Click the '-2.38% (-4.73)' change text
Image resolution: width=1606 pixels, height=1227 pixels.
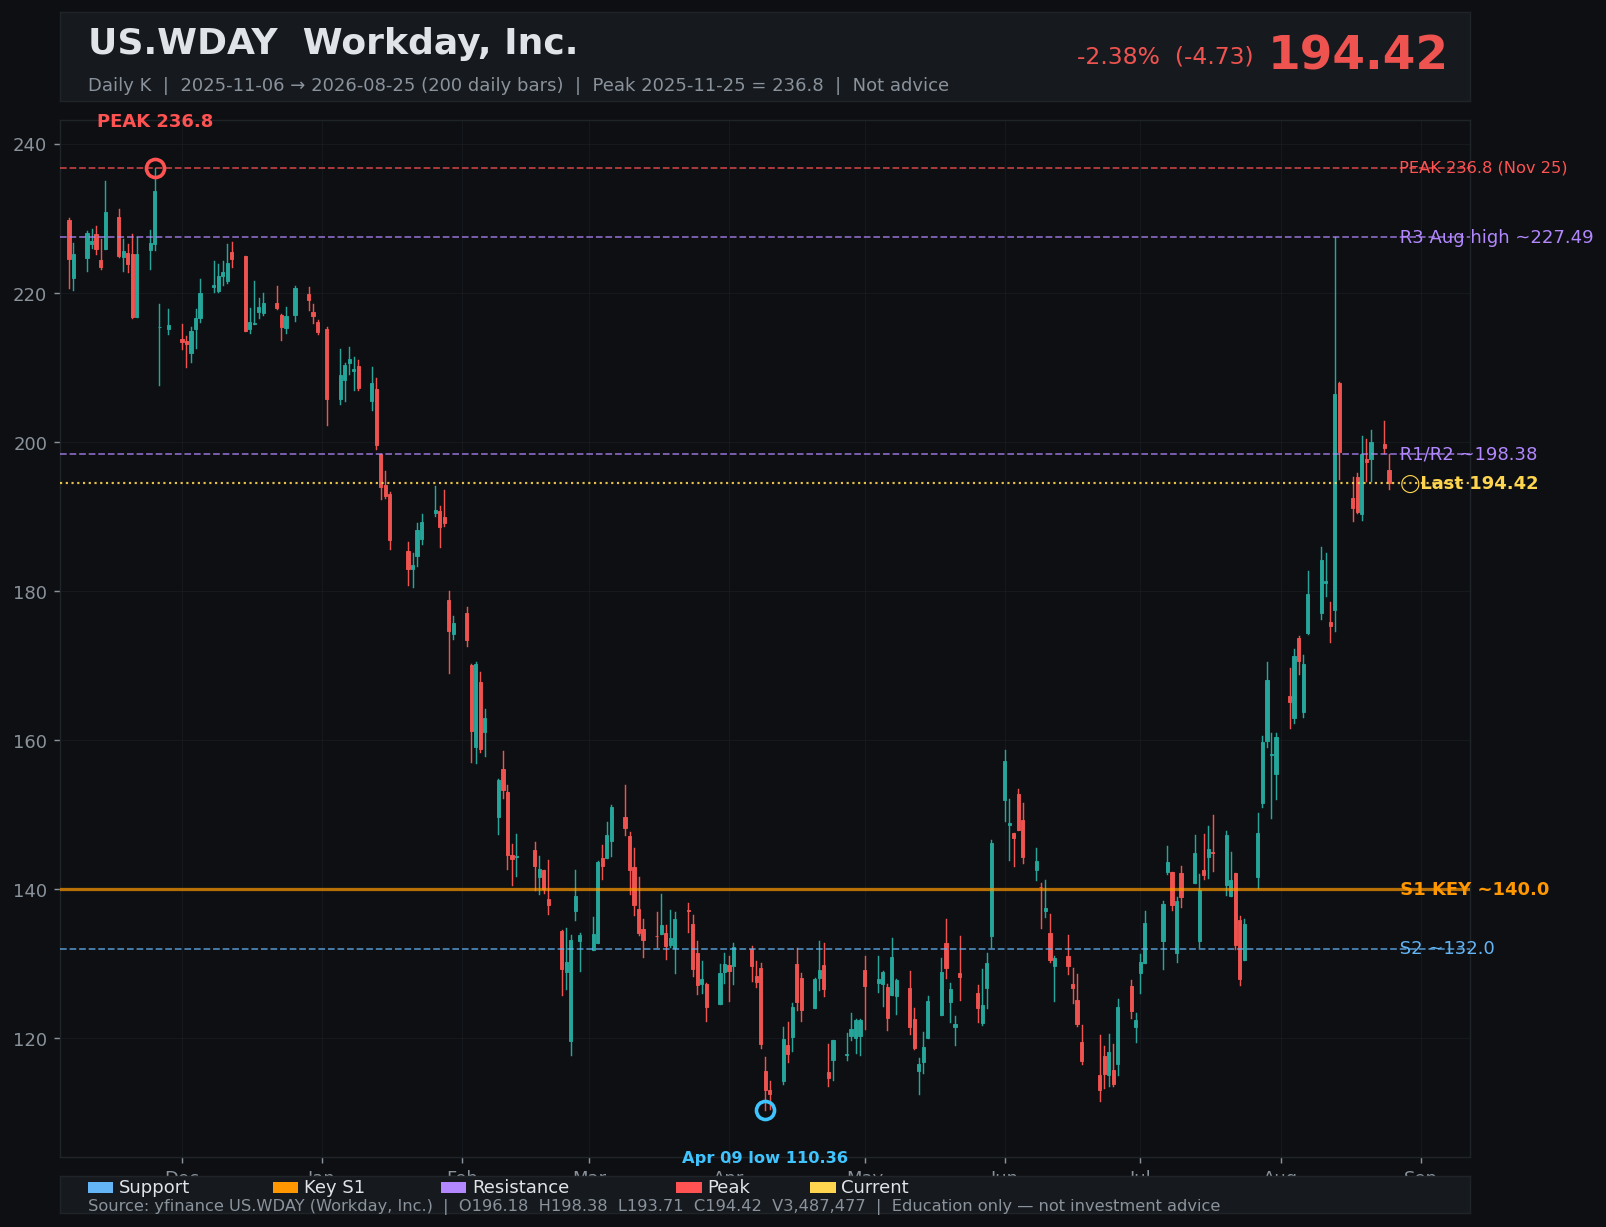1165,57
